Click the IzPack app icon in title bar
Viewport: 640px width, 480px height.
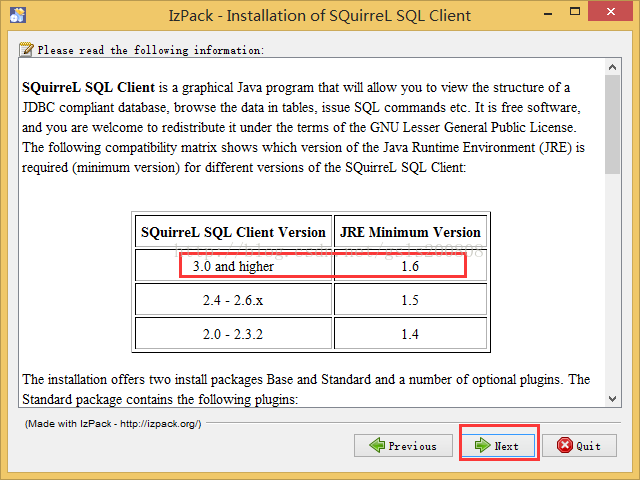click(x=18, y=15)
